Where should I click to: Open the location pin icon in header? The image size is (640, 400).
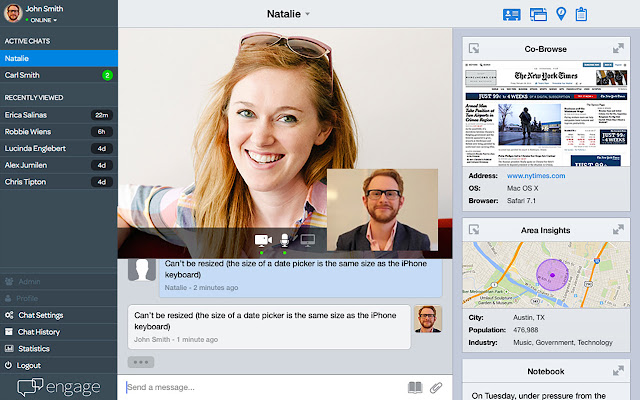pyautogui.click(x=561, y=14)
